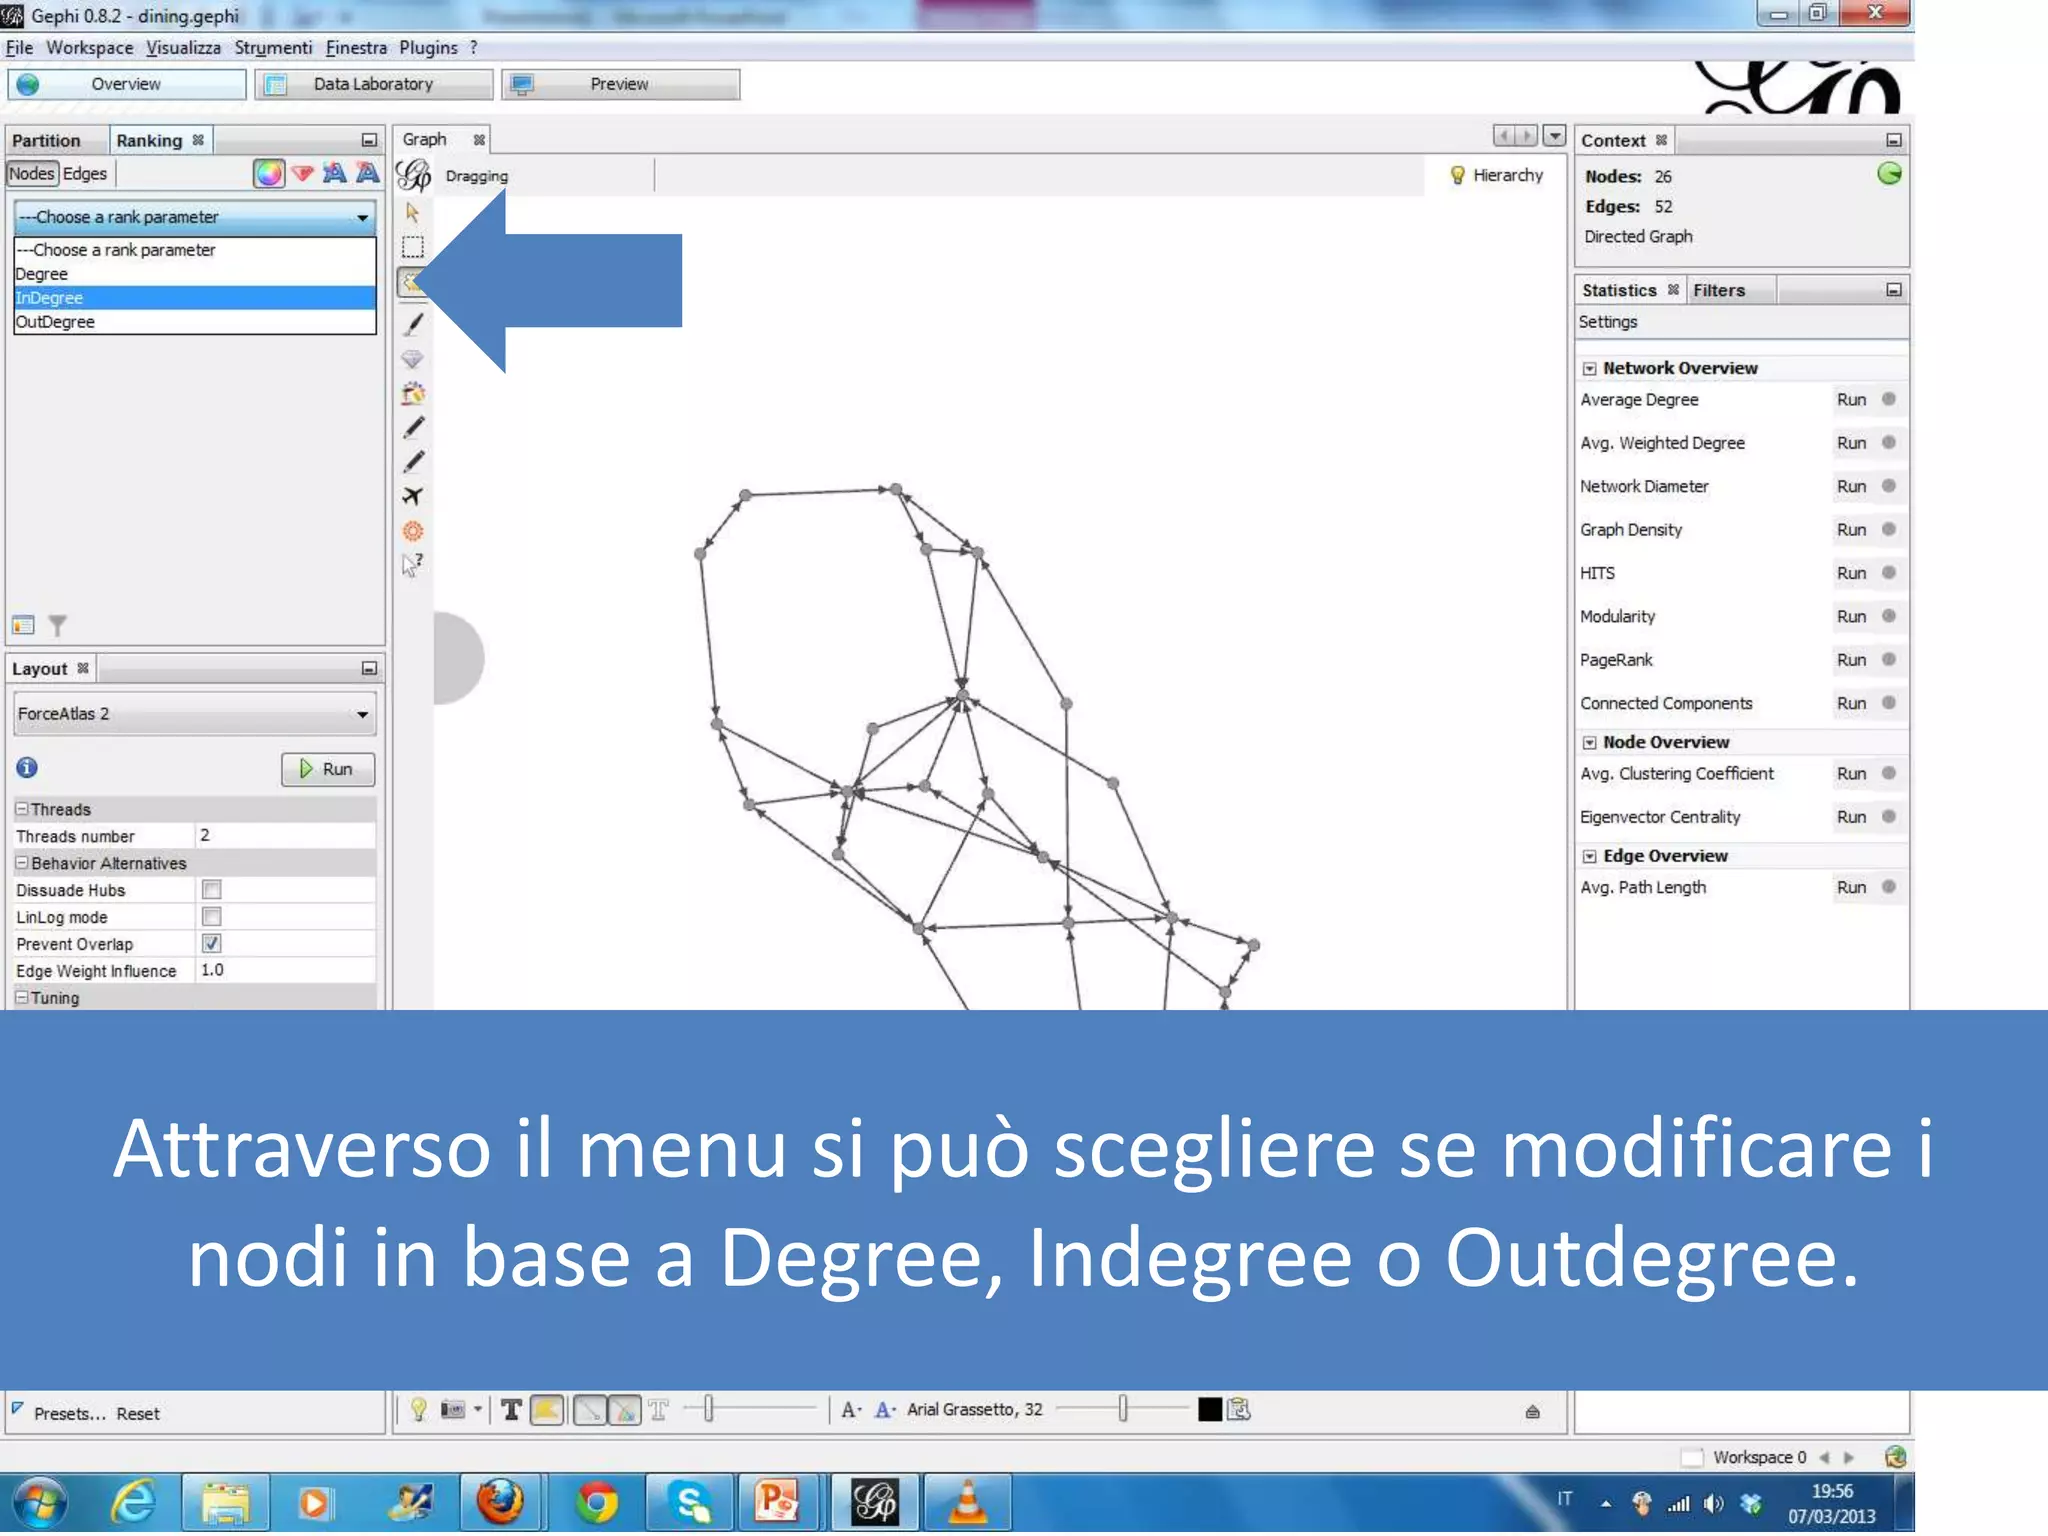
Task: Click the edge color source icon
Action: click(x=624, y=1410)
